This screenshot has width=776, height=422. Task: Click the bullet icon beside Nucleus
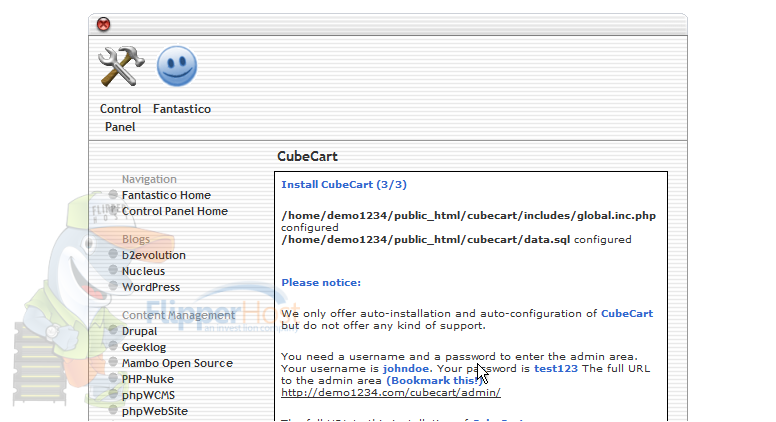pyautogui.click(x=113, y=270)
